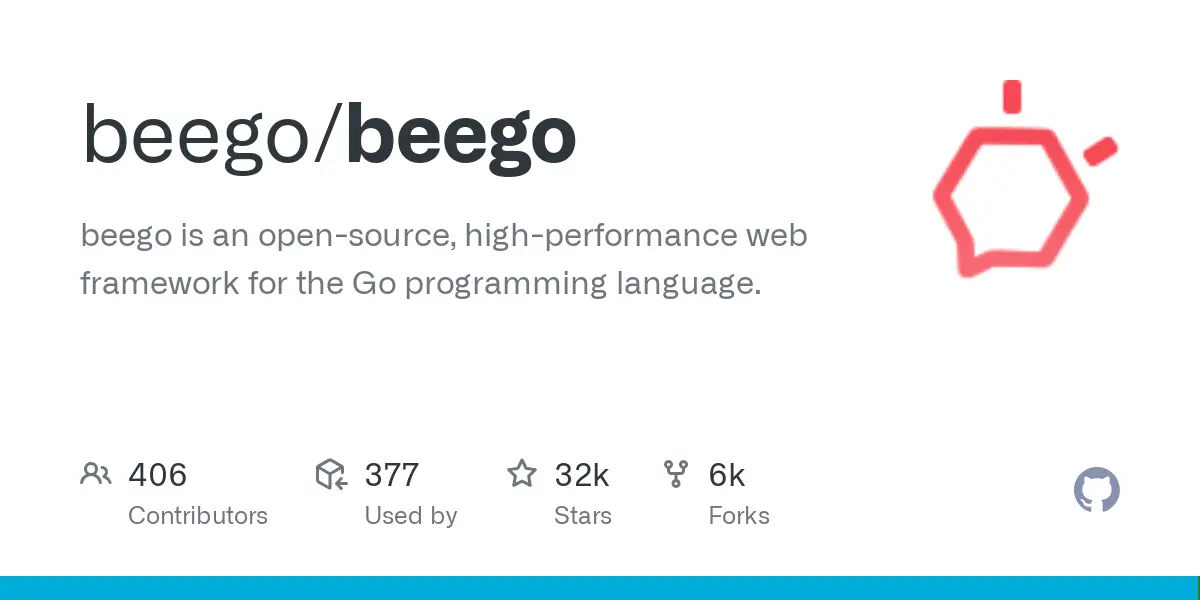The width and height of the screenshot is (1200, 600).
Task: Open the beego owner name before slash
Action: point(197,138)
